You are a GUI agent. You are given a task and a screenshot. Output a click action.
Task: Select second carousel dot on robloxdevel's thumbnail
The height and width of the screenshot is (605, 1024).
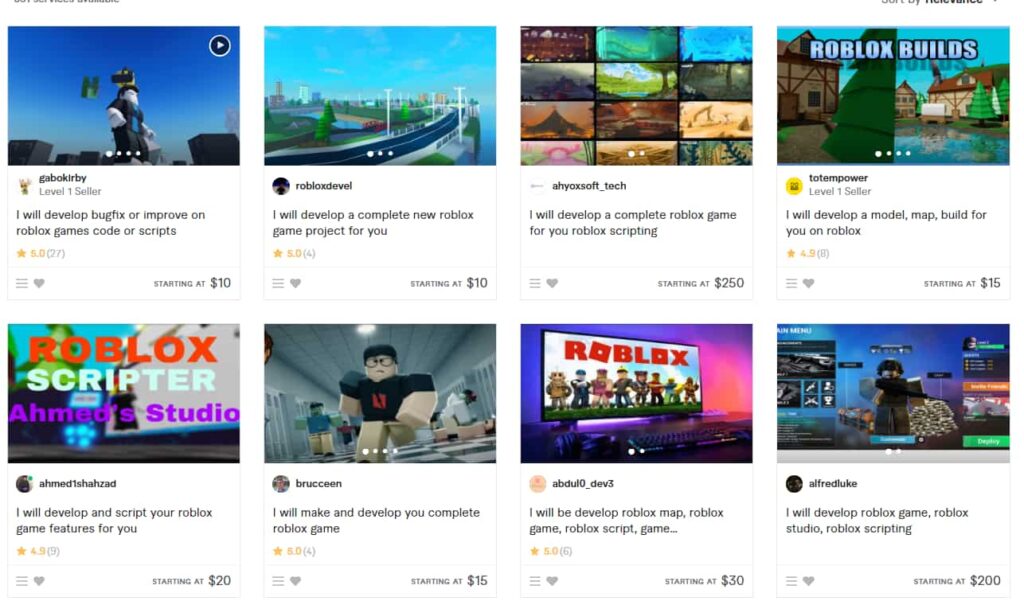point(381,154)
